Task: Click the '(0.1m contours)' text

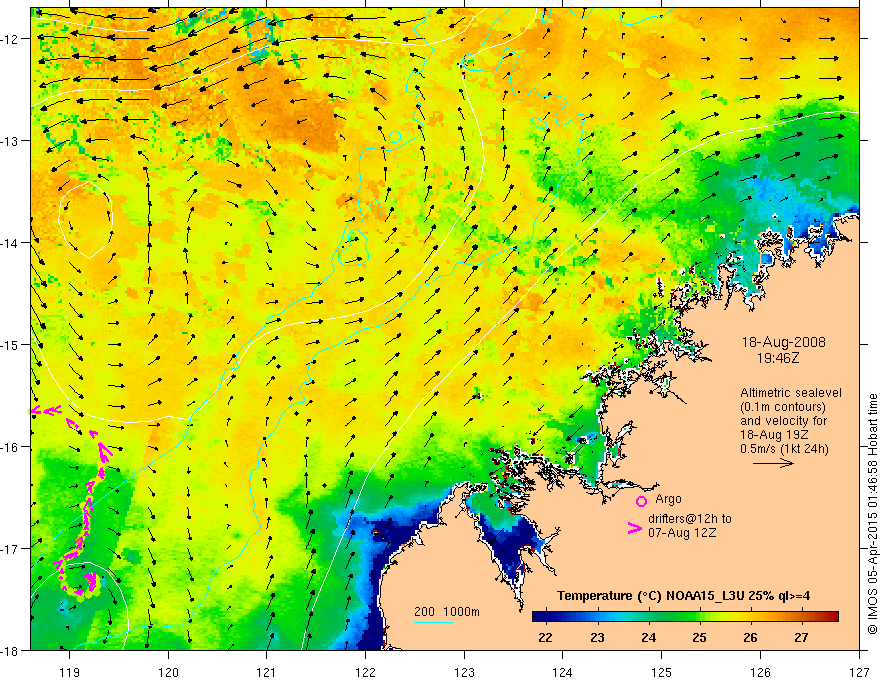Action: [x=783, y=407]
